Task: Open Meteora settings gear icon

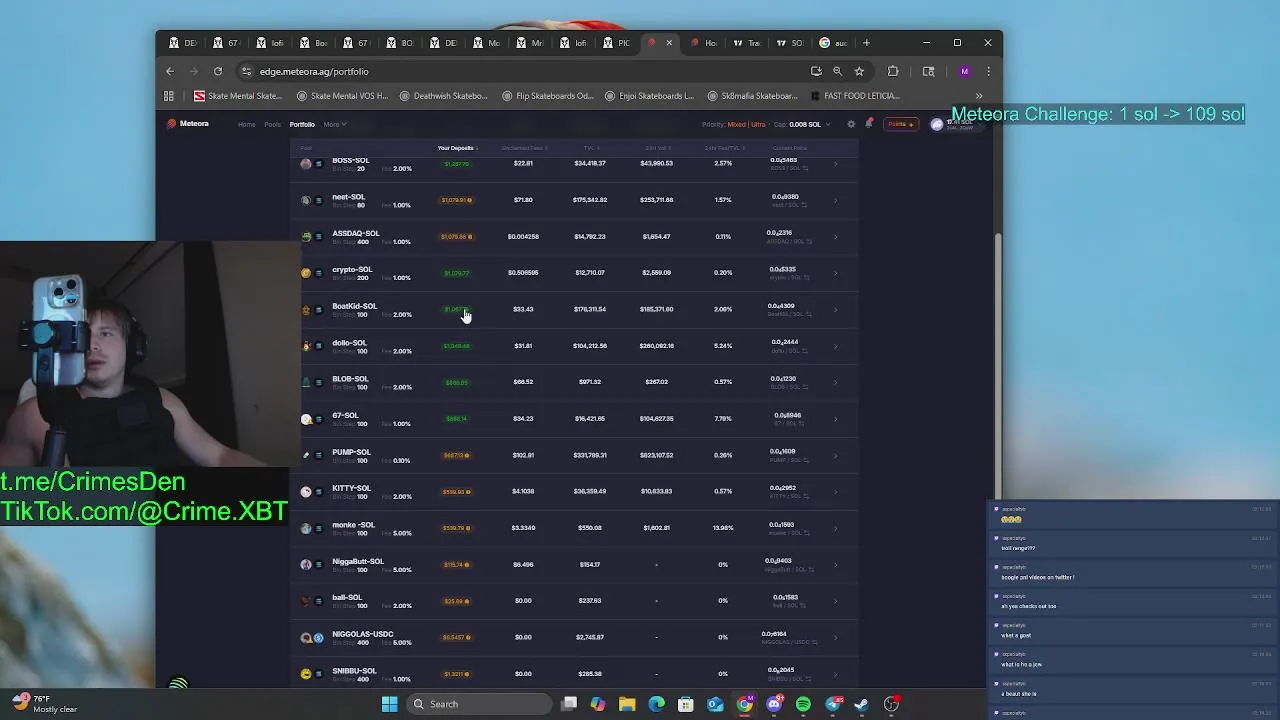Action: [x=851, y=124]
